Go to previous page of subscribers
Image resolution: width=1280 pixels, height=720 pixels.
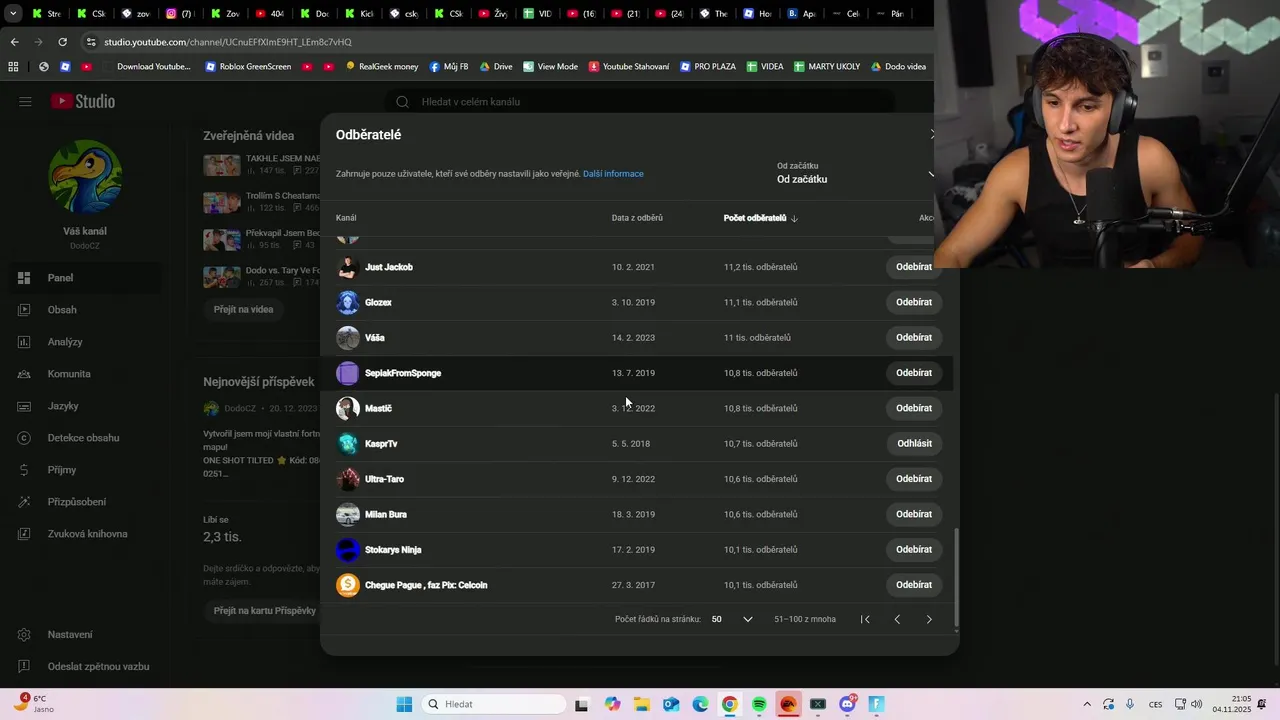click(x=897, y=620)
